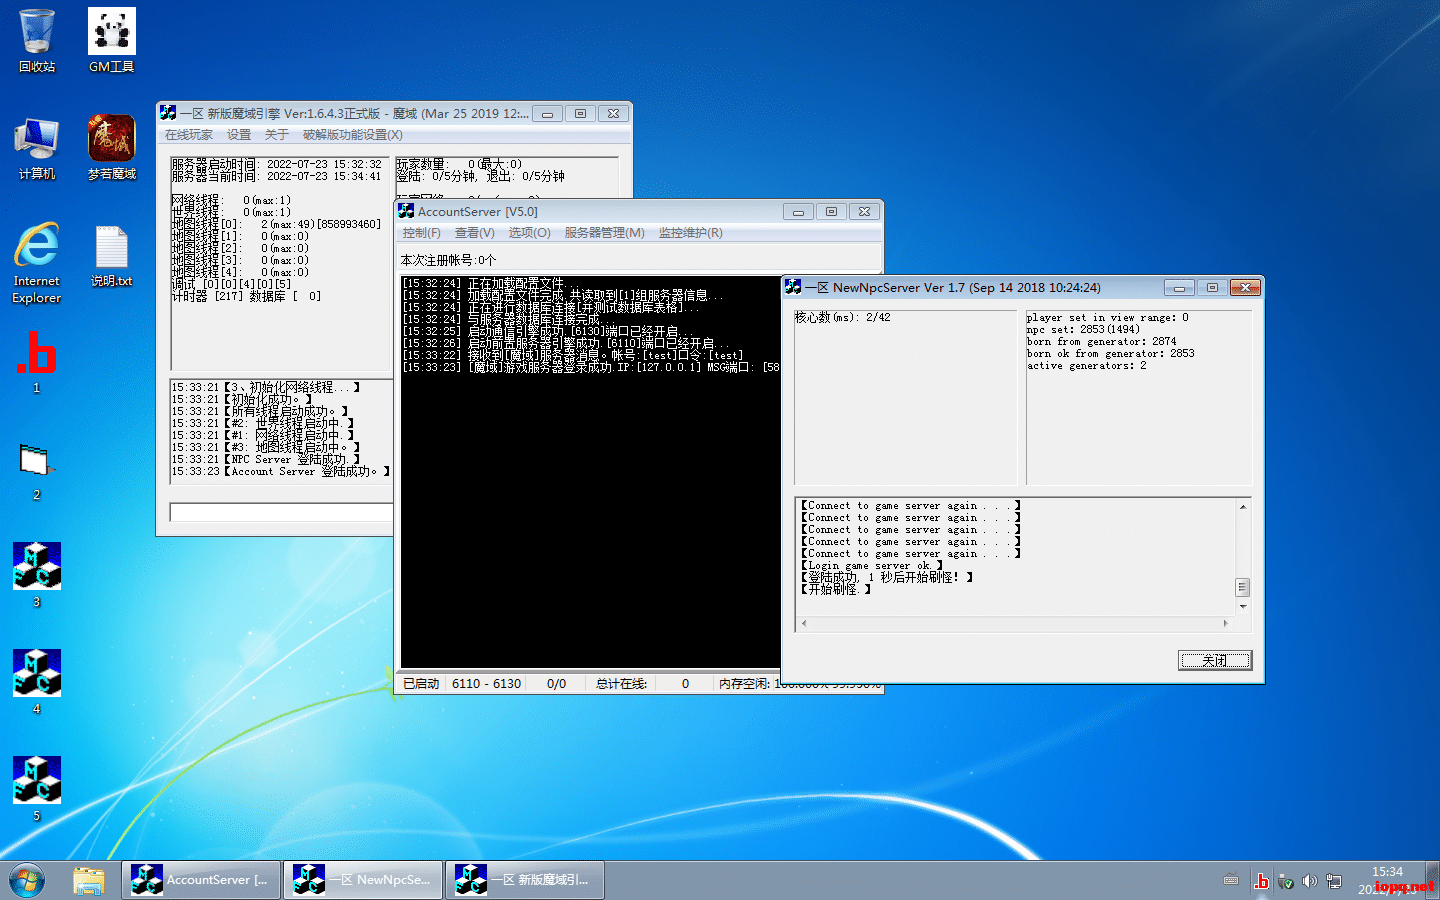1440x900 pixels.
Task: Select the red b icon labeled 1
Action: 37,353
